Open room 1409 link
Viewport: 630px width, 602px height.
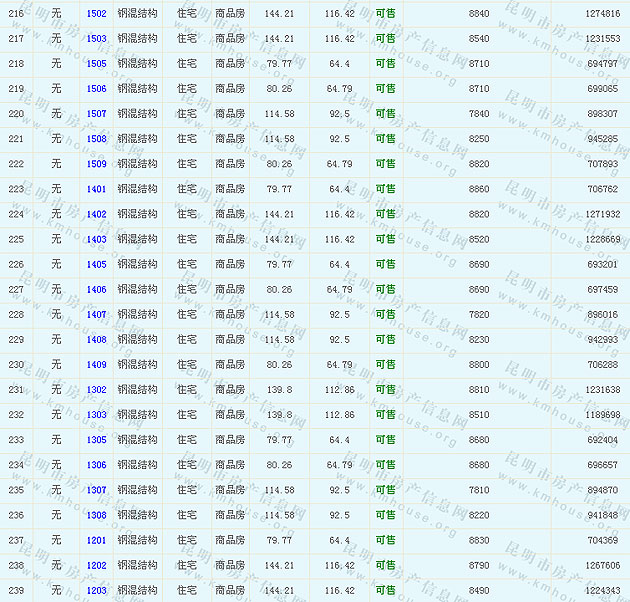pos(96,365)
